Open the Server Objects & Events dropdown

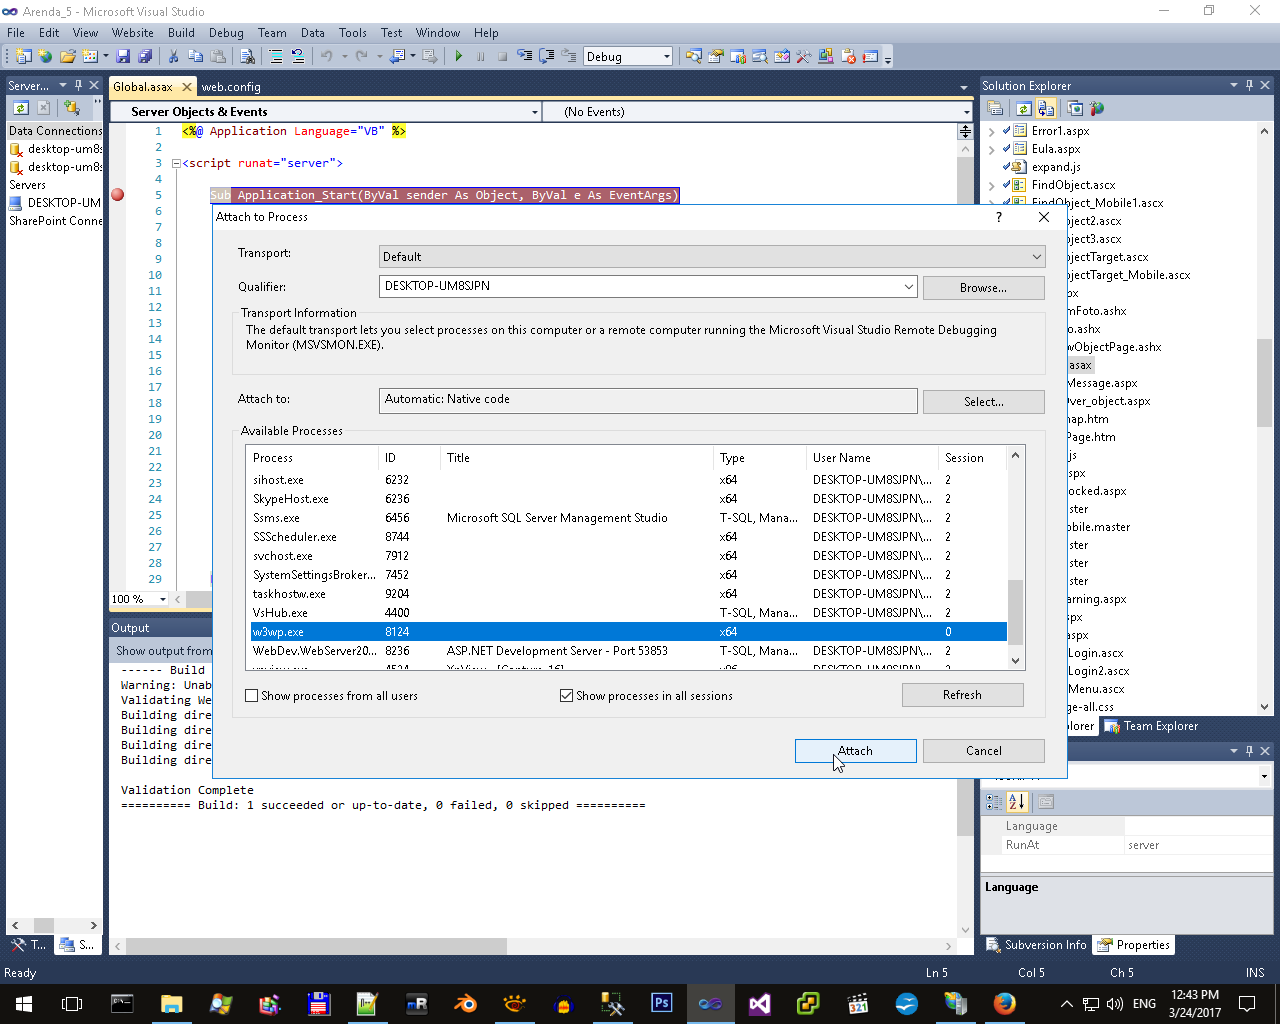[x=535, y=112]
